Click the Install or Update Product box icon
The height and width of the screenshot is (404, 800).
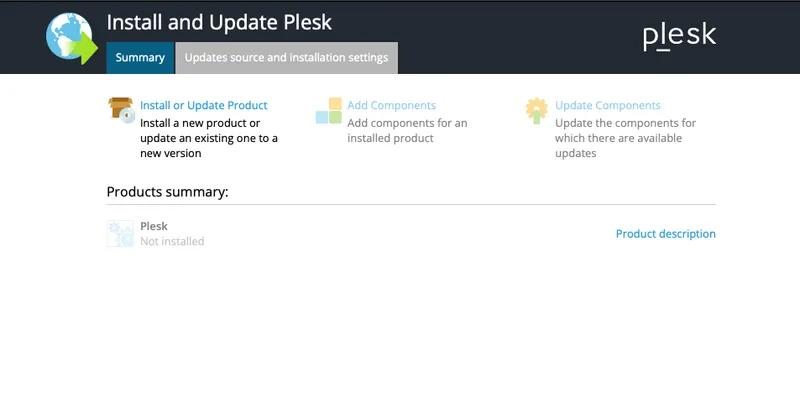point(121,110)
